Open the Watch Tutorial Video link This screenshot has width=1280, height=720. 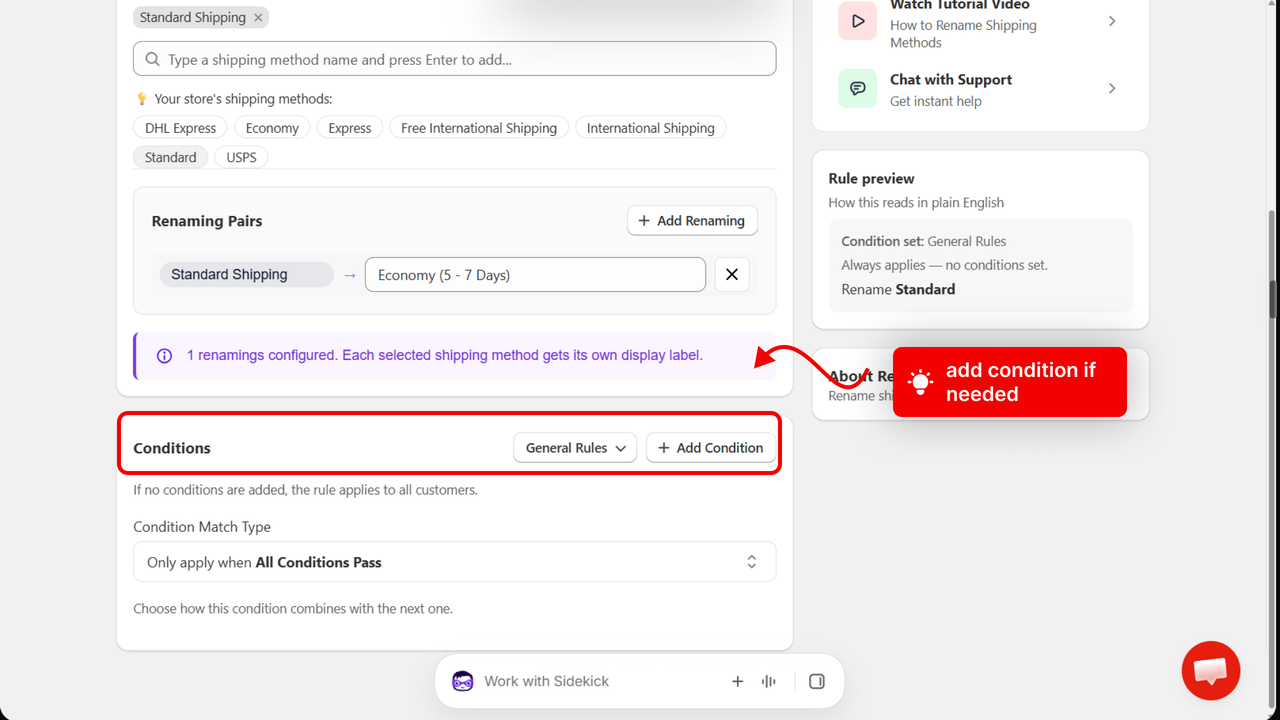click(981, 22)
